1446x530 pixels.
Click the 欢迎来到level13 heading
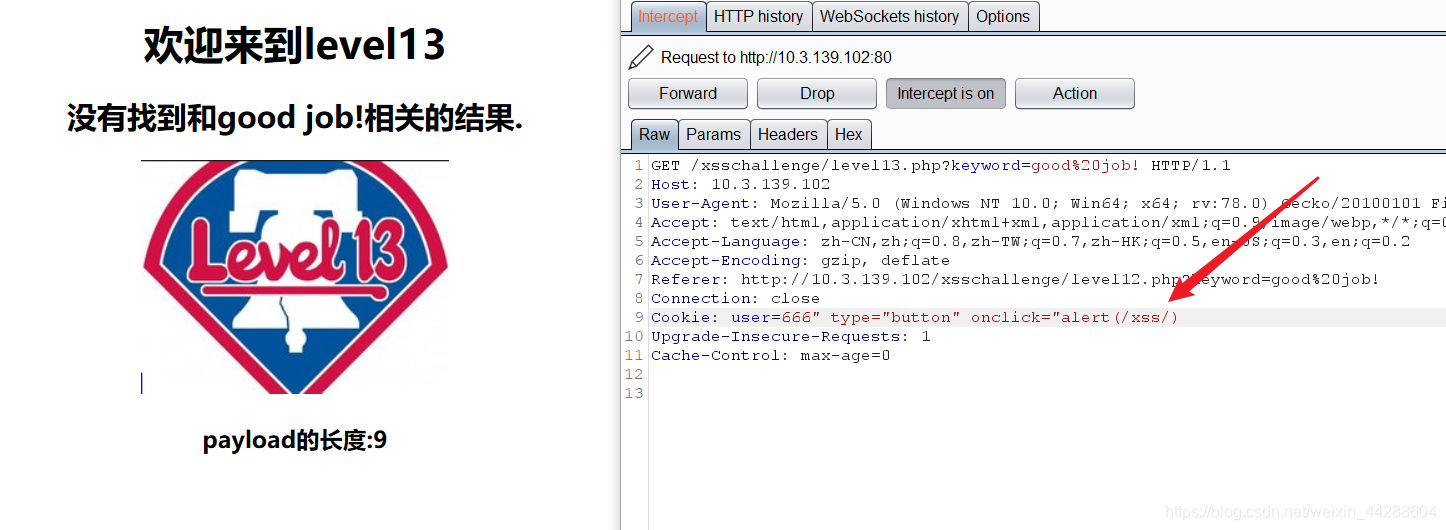[x=295, y=45]
